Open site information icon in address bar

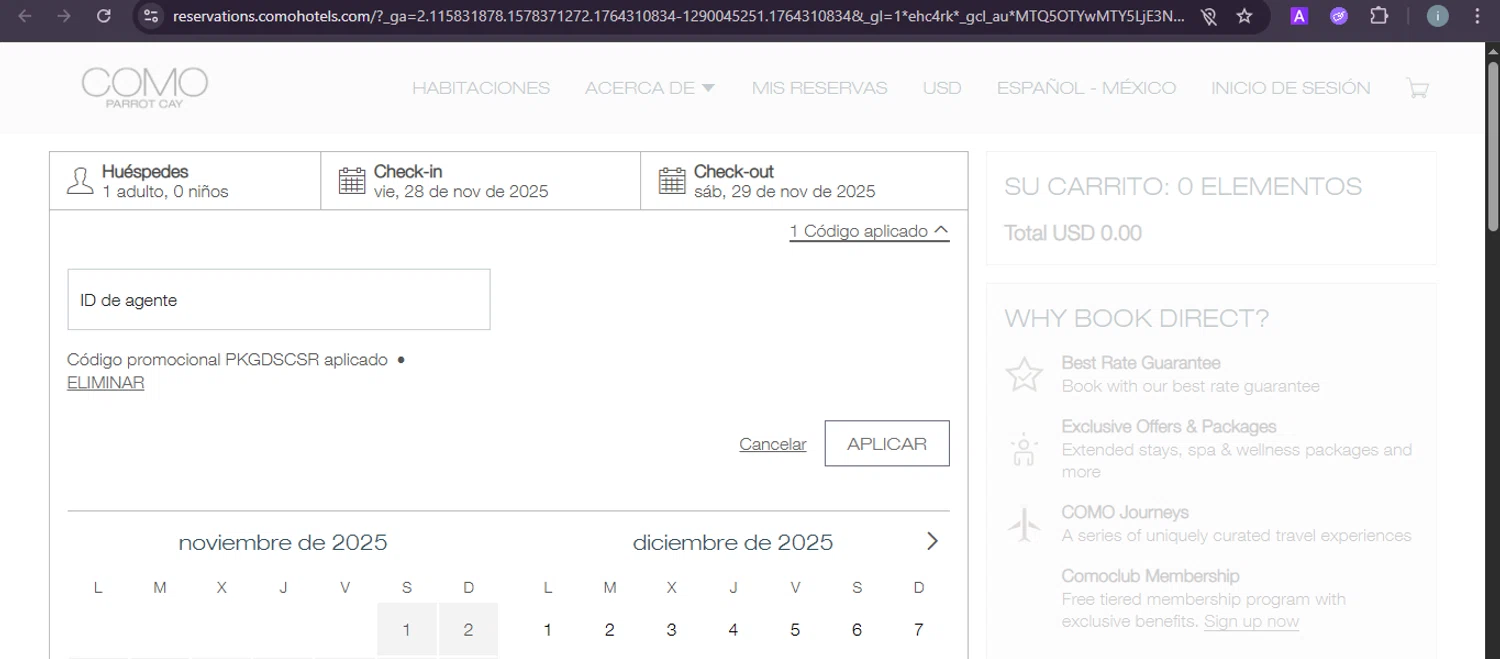point(151,16)
